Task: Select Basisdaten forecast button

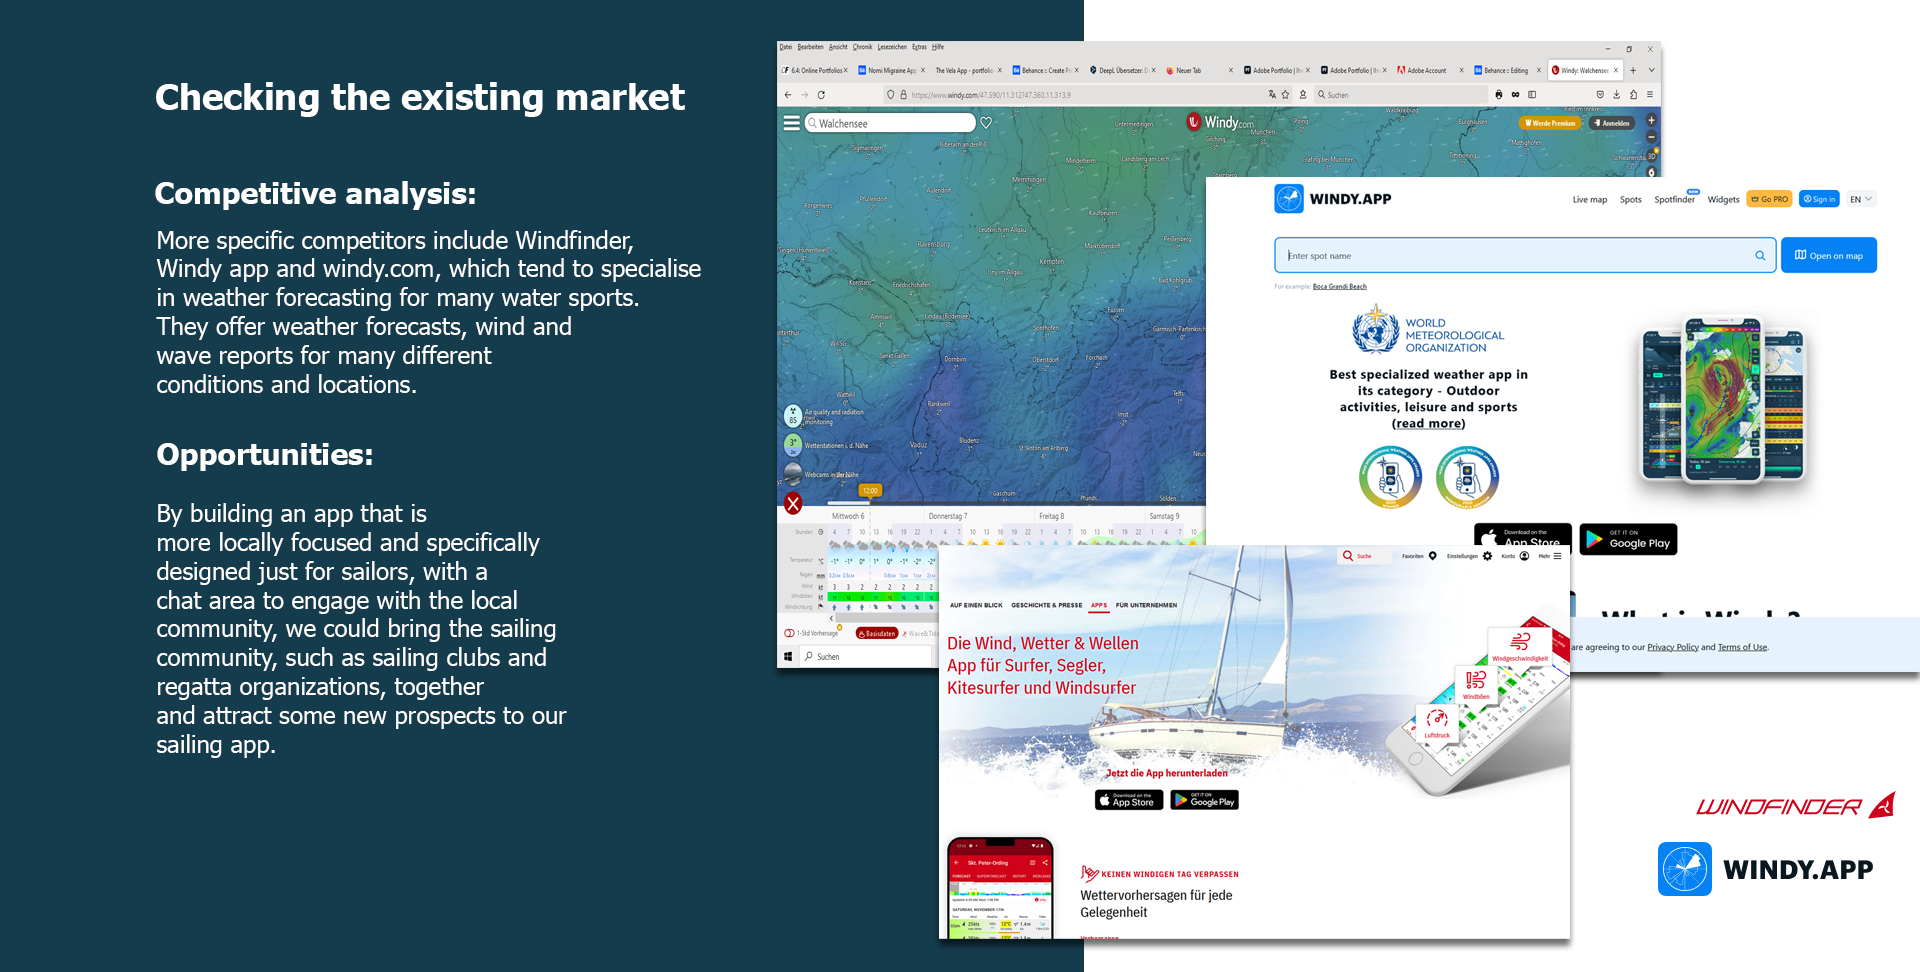Action: pyautogui.click(x=877, y=633)
